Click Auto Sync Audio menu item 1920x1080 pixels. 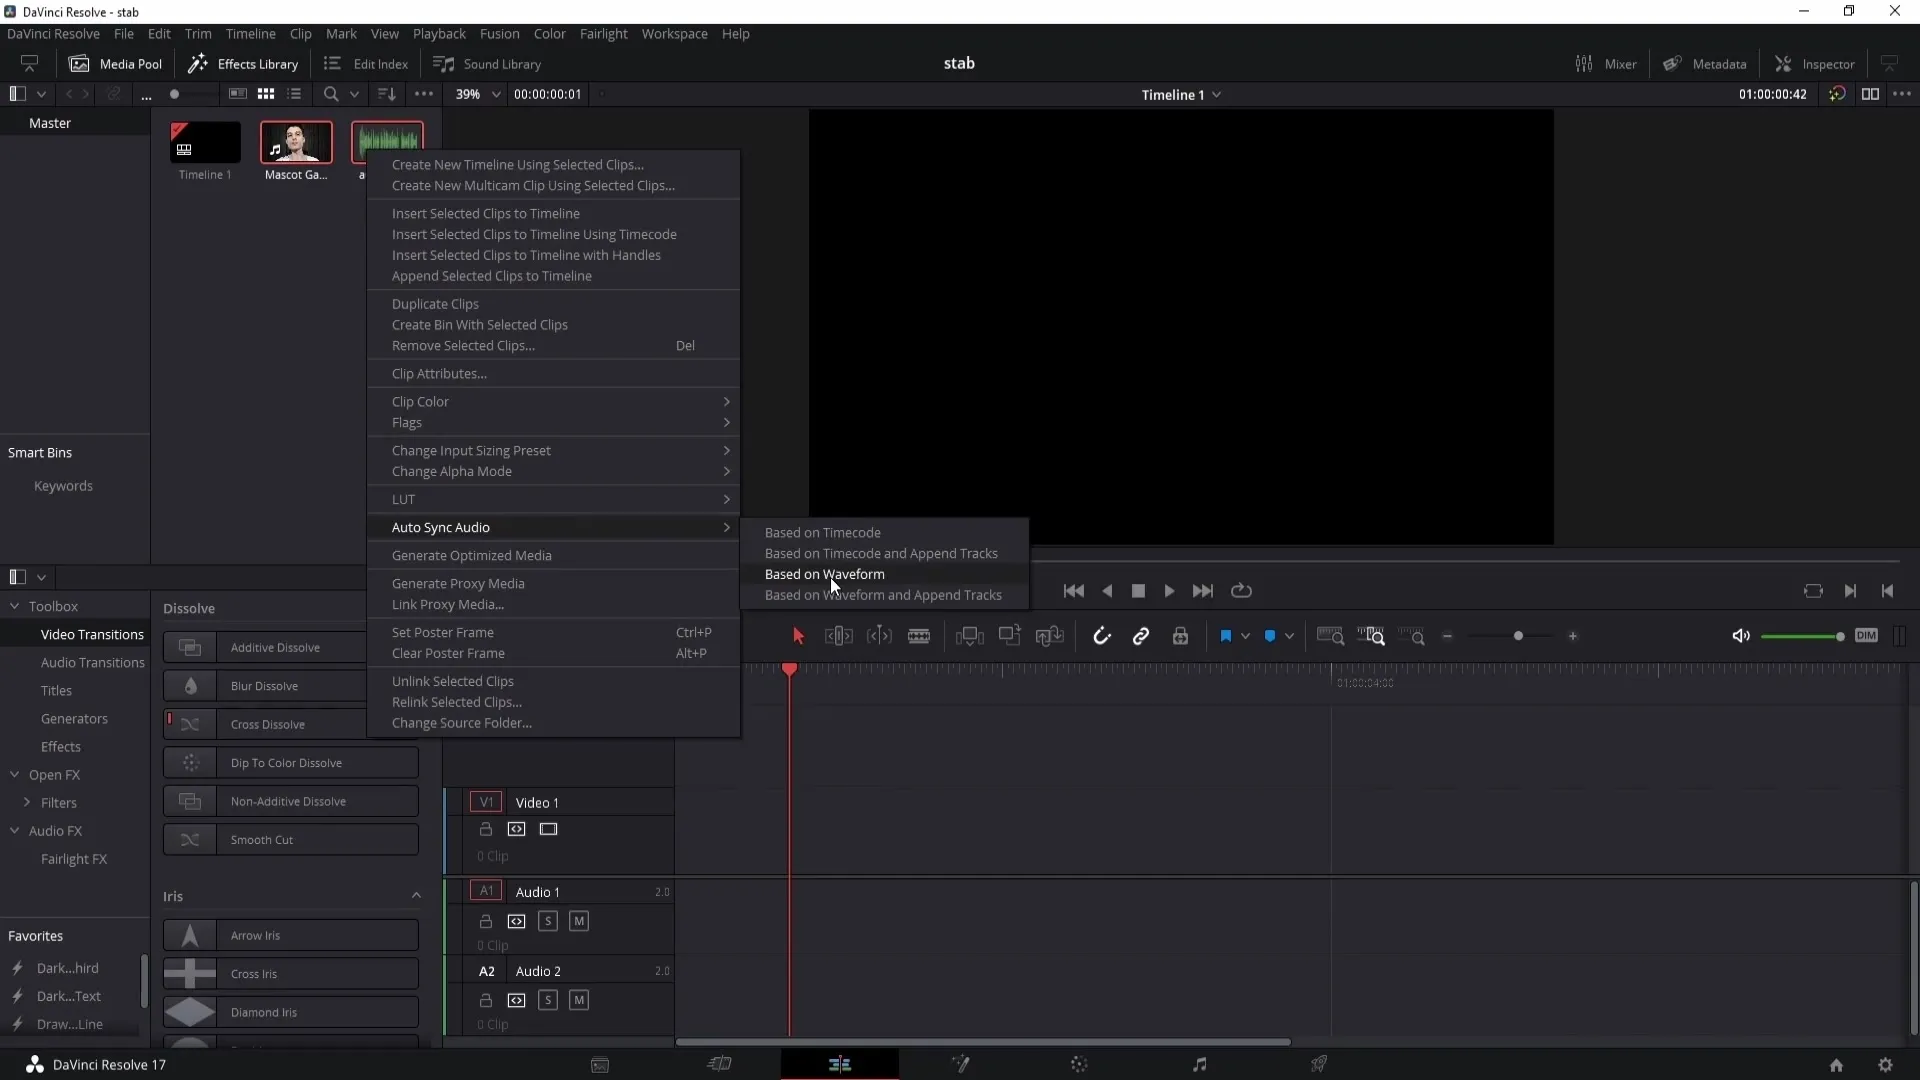[x=442, y=526]
